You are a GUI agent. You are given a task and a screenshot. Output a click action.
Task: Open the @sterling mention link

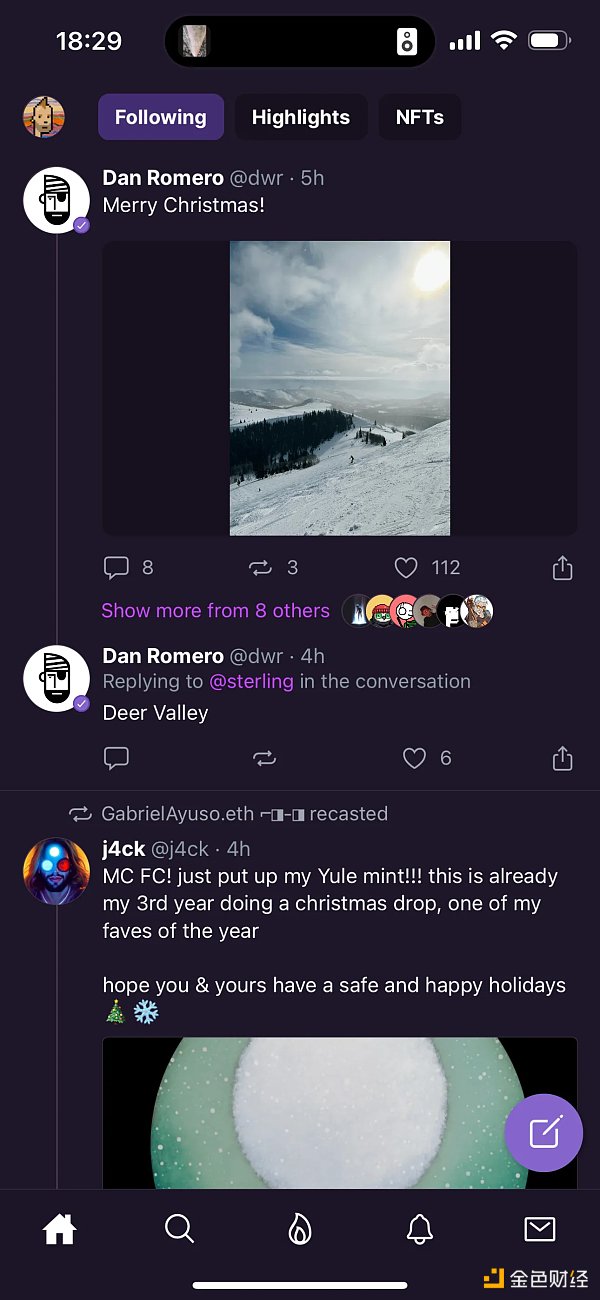tap(251, 682)
